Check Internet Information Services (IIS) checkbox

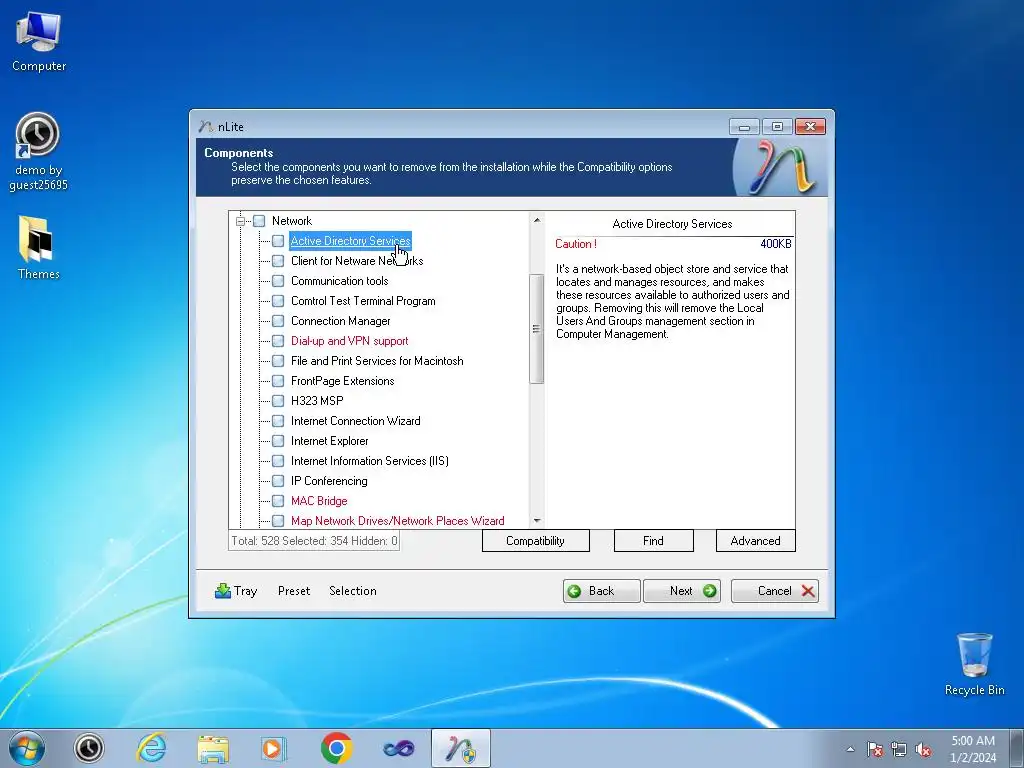coord(278,461)
